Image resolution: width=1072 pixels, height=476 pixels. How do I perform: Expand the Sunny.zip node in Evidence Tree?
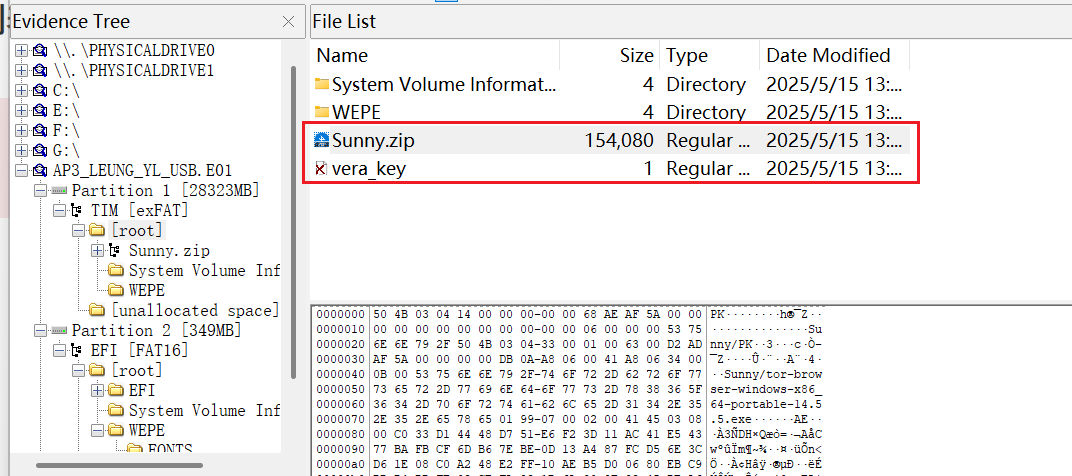pos(95,250)
